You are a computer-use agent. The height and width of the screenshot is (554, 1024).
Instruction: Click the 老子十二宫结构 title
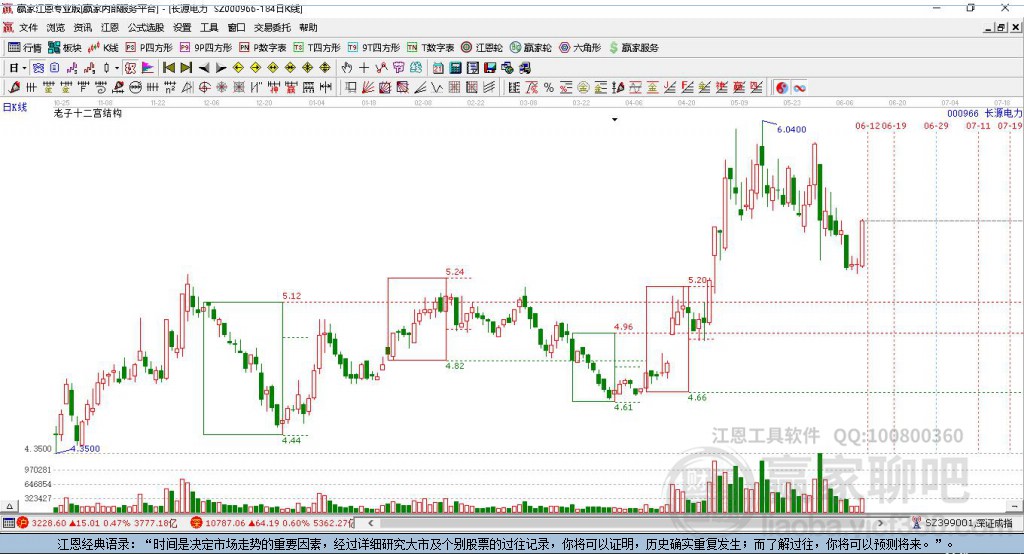click(x=88, y=113)
